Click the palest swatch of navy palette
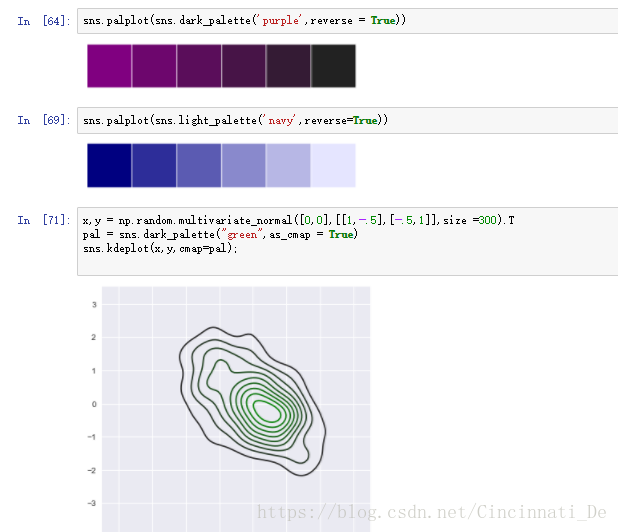The height and width of the screenshot is (532, 618). pyautogui.click(x=333, y=165)
